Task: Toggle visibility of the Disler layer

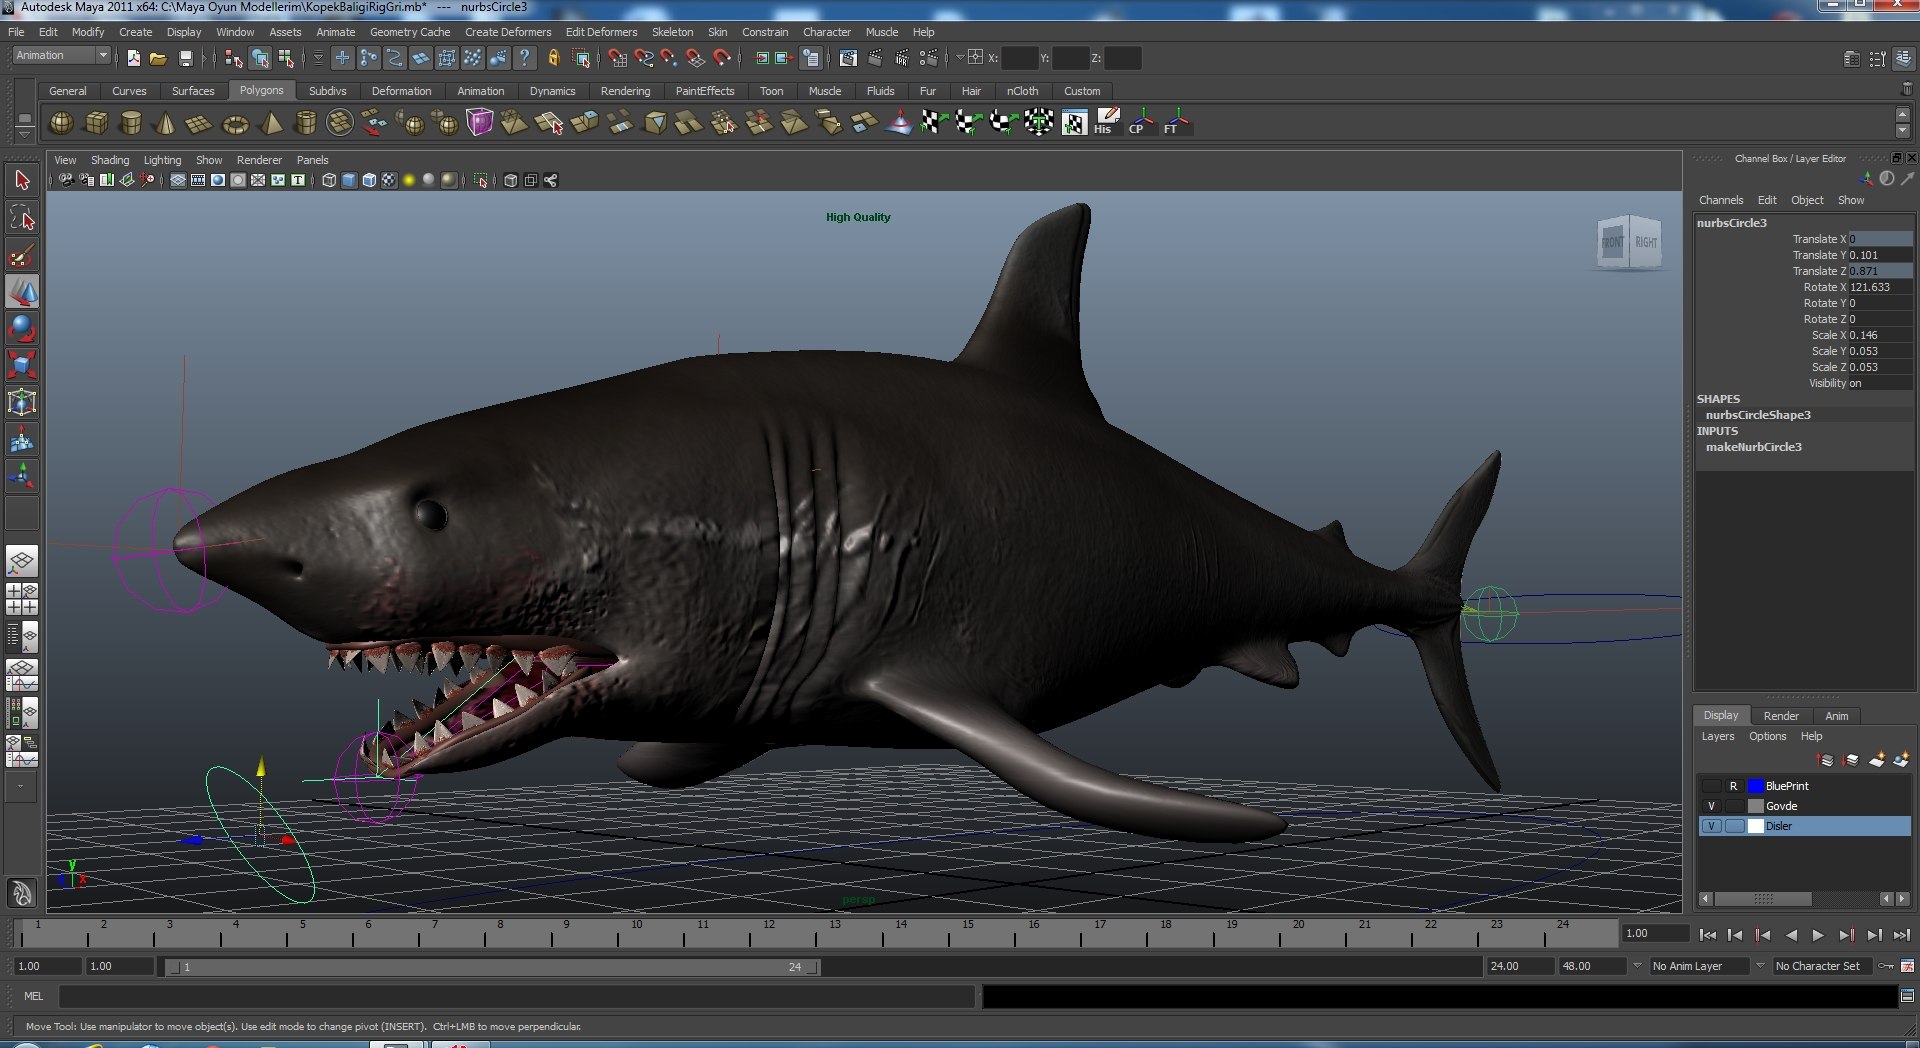Action: coord(1711,826)
